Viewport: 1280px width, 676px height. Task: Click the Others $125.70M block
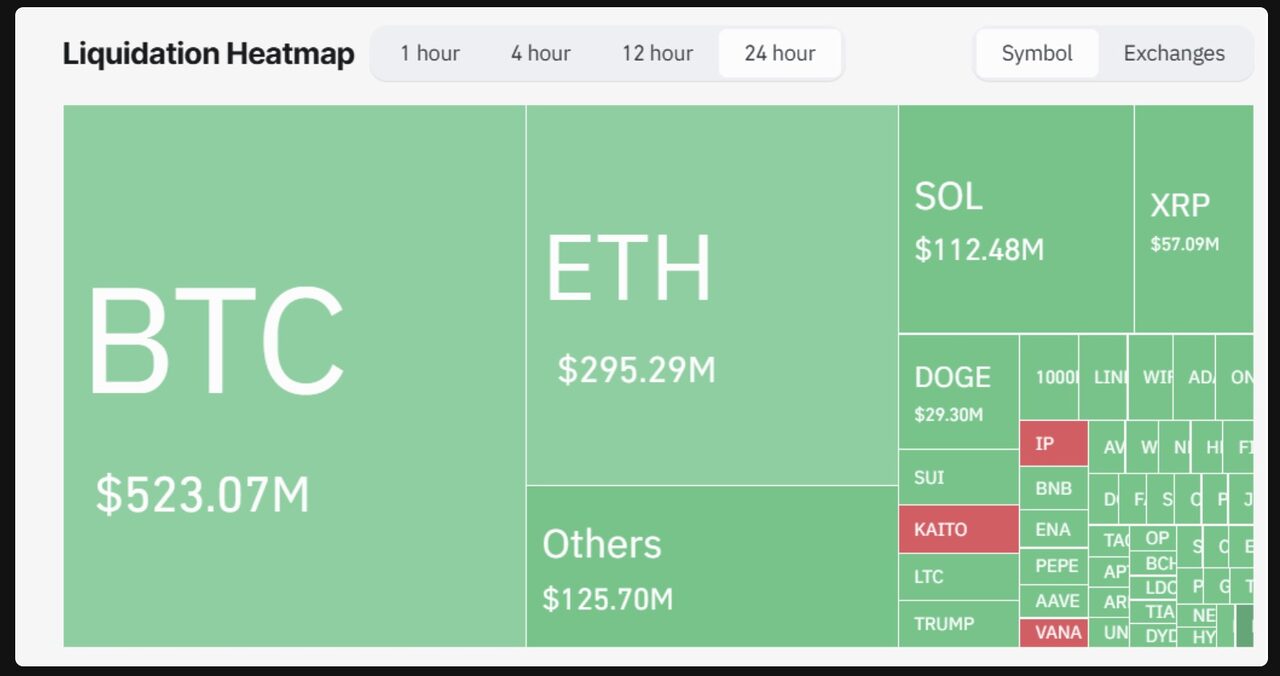tap(711, 566)
